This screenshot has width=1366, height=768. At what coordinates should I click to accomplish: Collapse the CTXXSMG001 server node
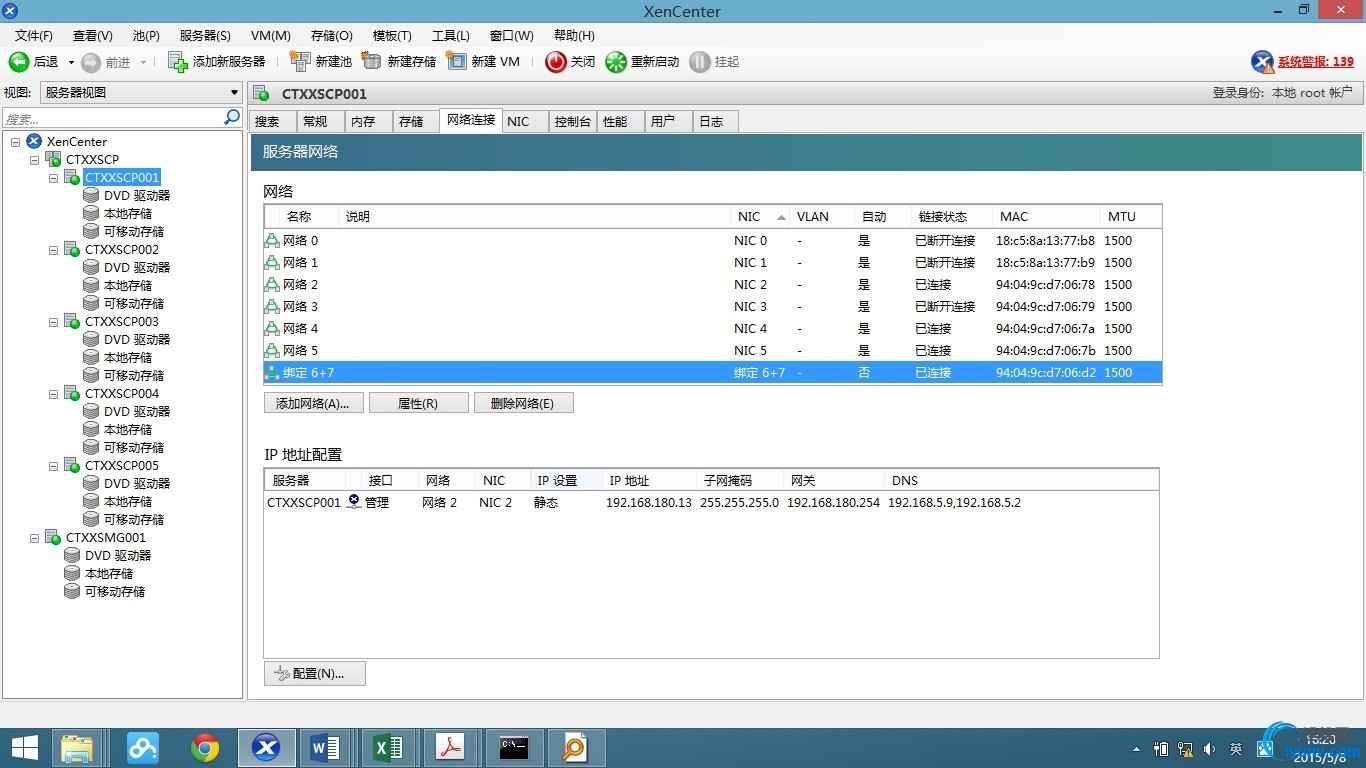[x=35, y=538]
